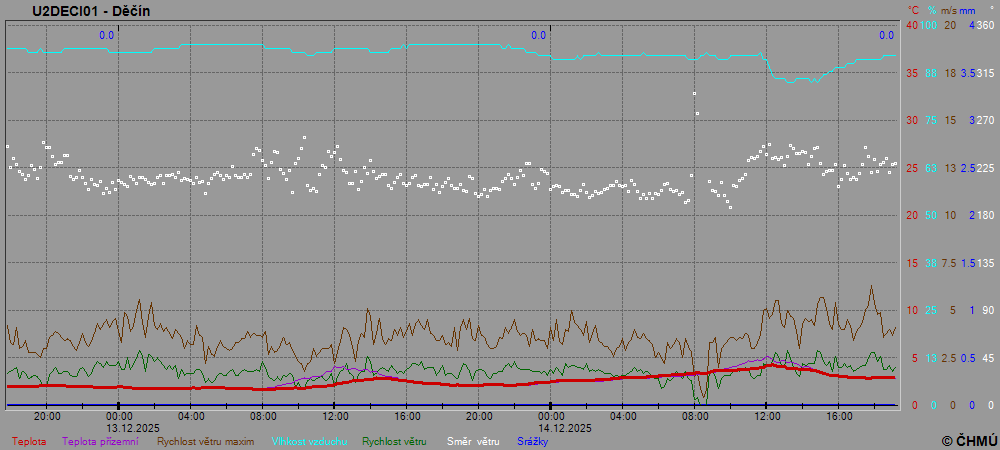Image resolution: width=1000 pixels, height=450 pixels.
Task: Select the red Teplota legend label
Action: [29, 440]
